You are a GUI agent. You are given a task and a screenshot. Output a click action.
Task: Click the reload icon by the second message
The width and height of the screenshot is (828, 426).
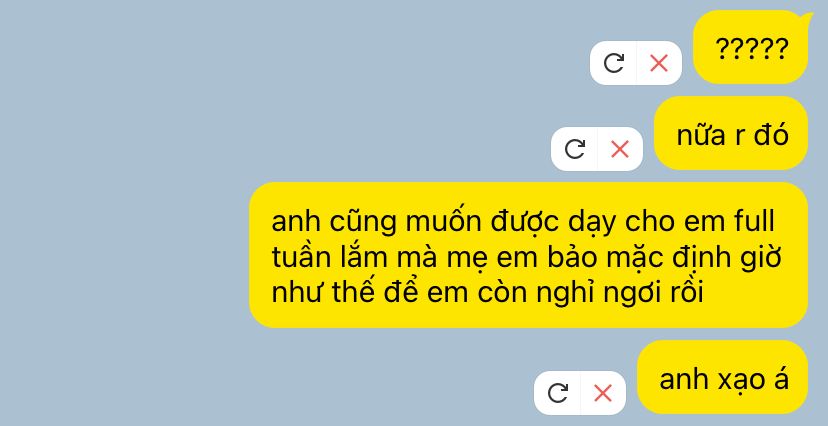pyautogui.click(x=575, y=149)
